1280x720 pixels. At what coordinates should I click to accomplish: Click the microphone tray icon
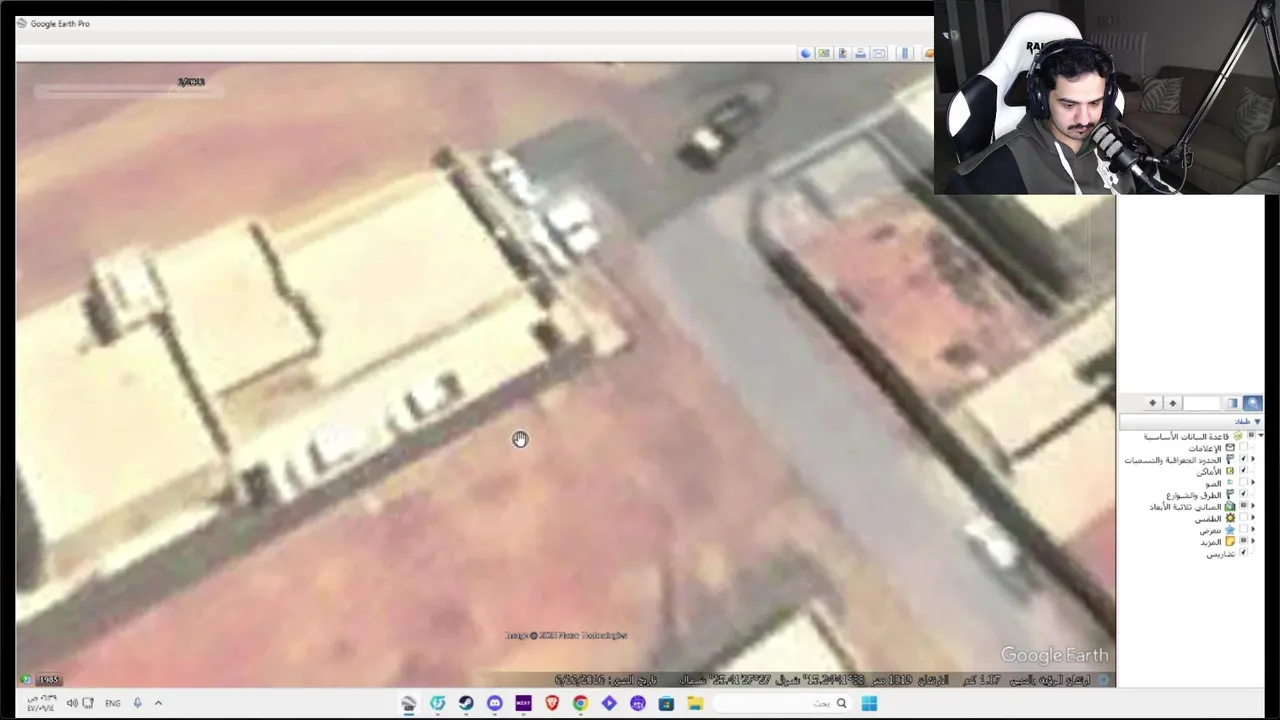138,703
